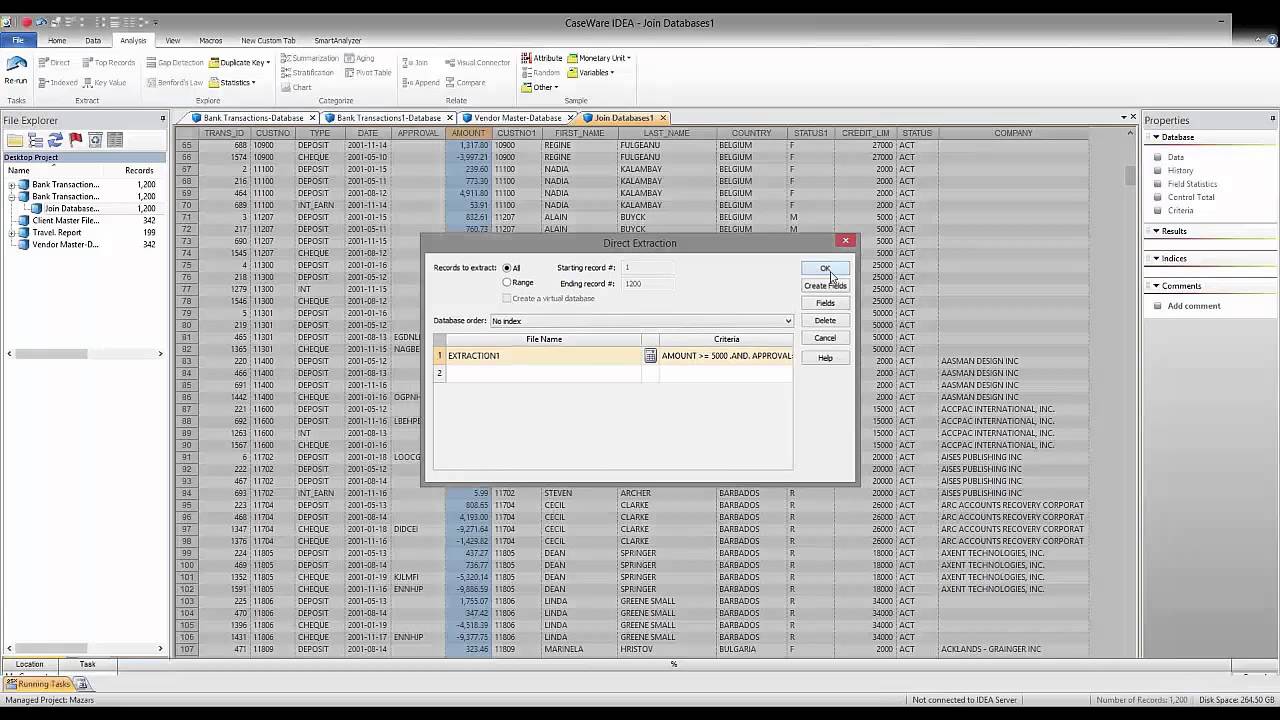This screenshot has width=1280, height=720.
Task: Select the All records radio button
Action: tap(507, 268)
